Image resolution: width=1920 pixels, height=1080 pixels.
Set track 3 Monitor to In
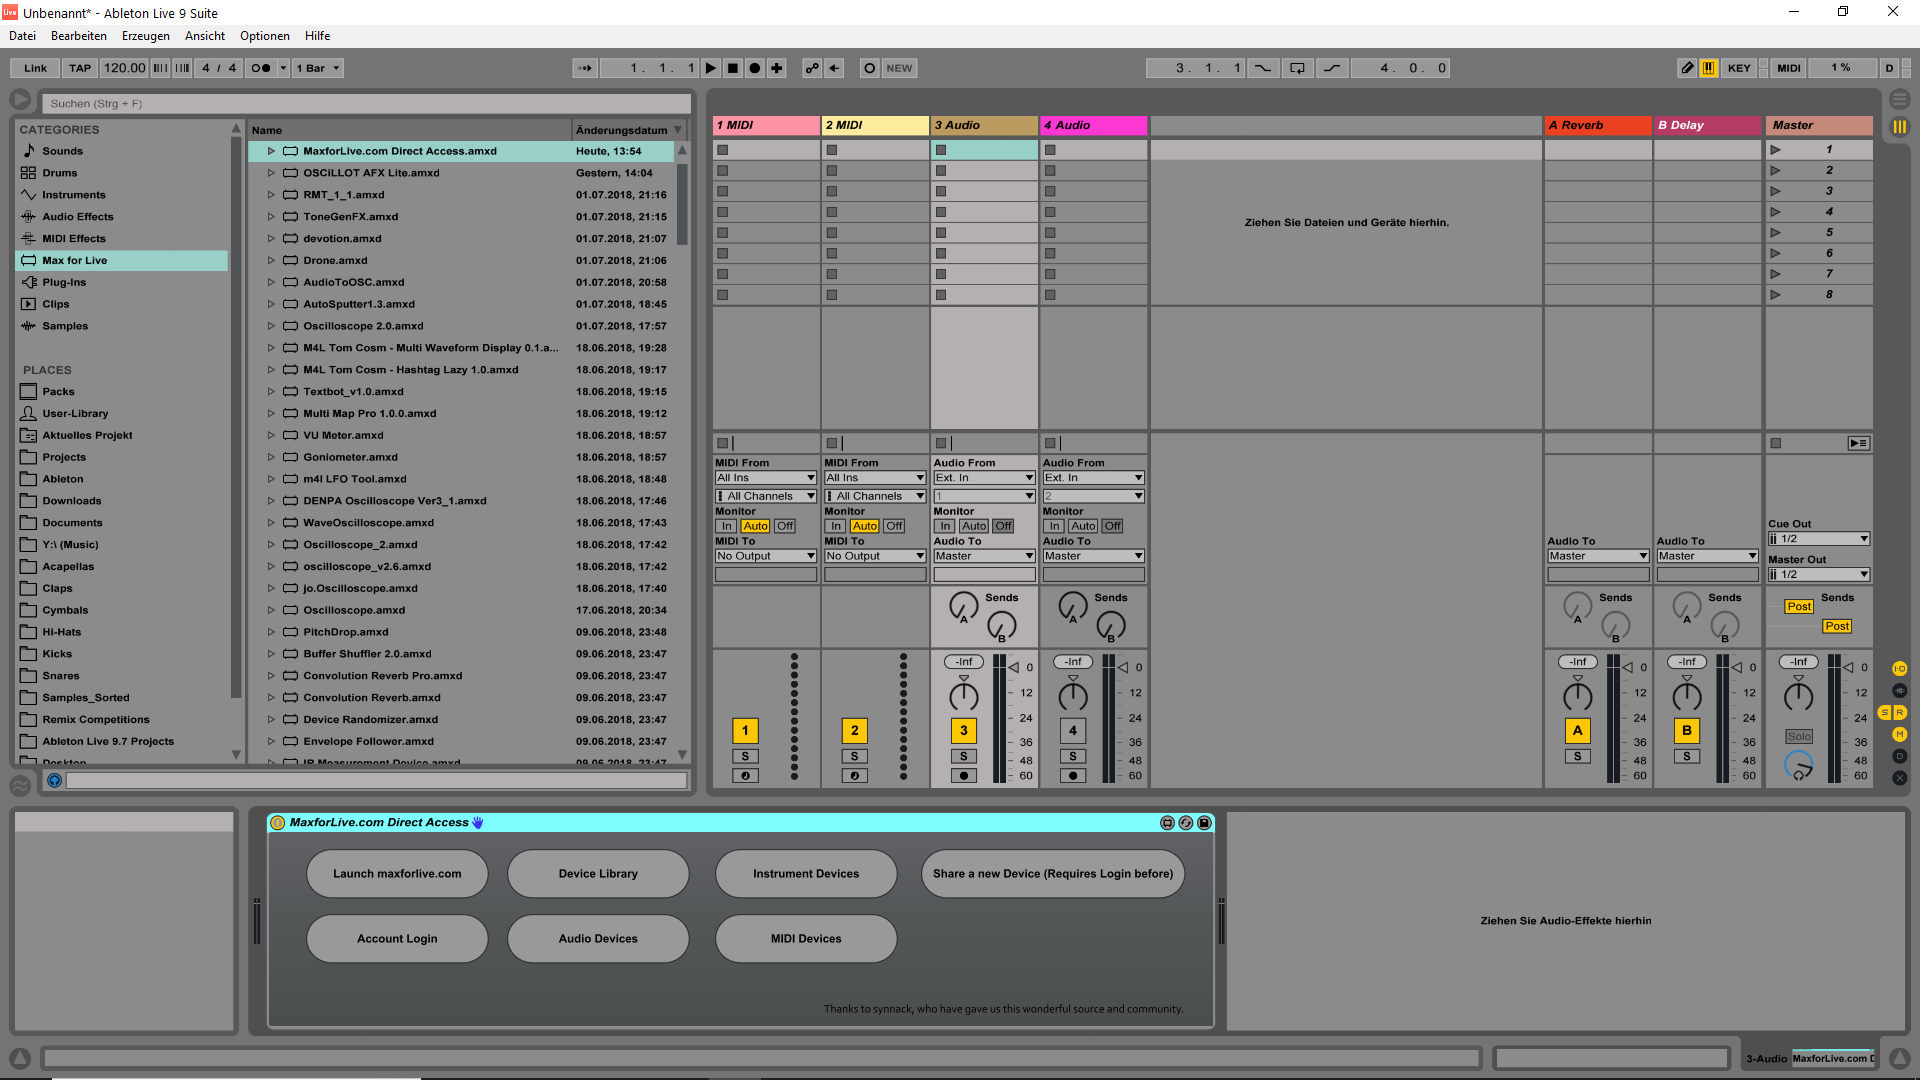(945, 526)
